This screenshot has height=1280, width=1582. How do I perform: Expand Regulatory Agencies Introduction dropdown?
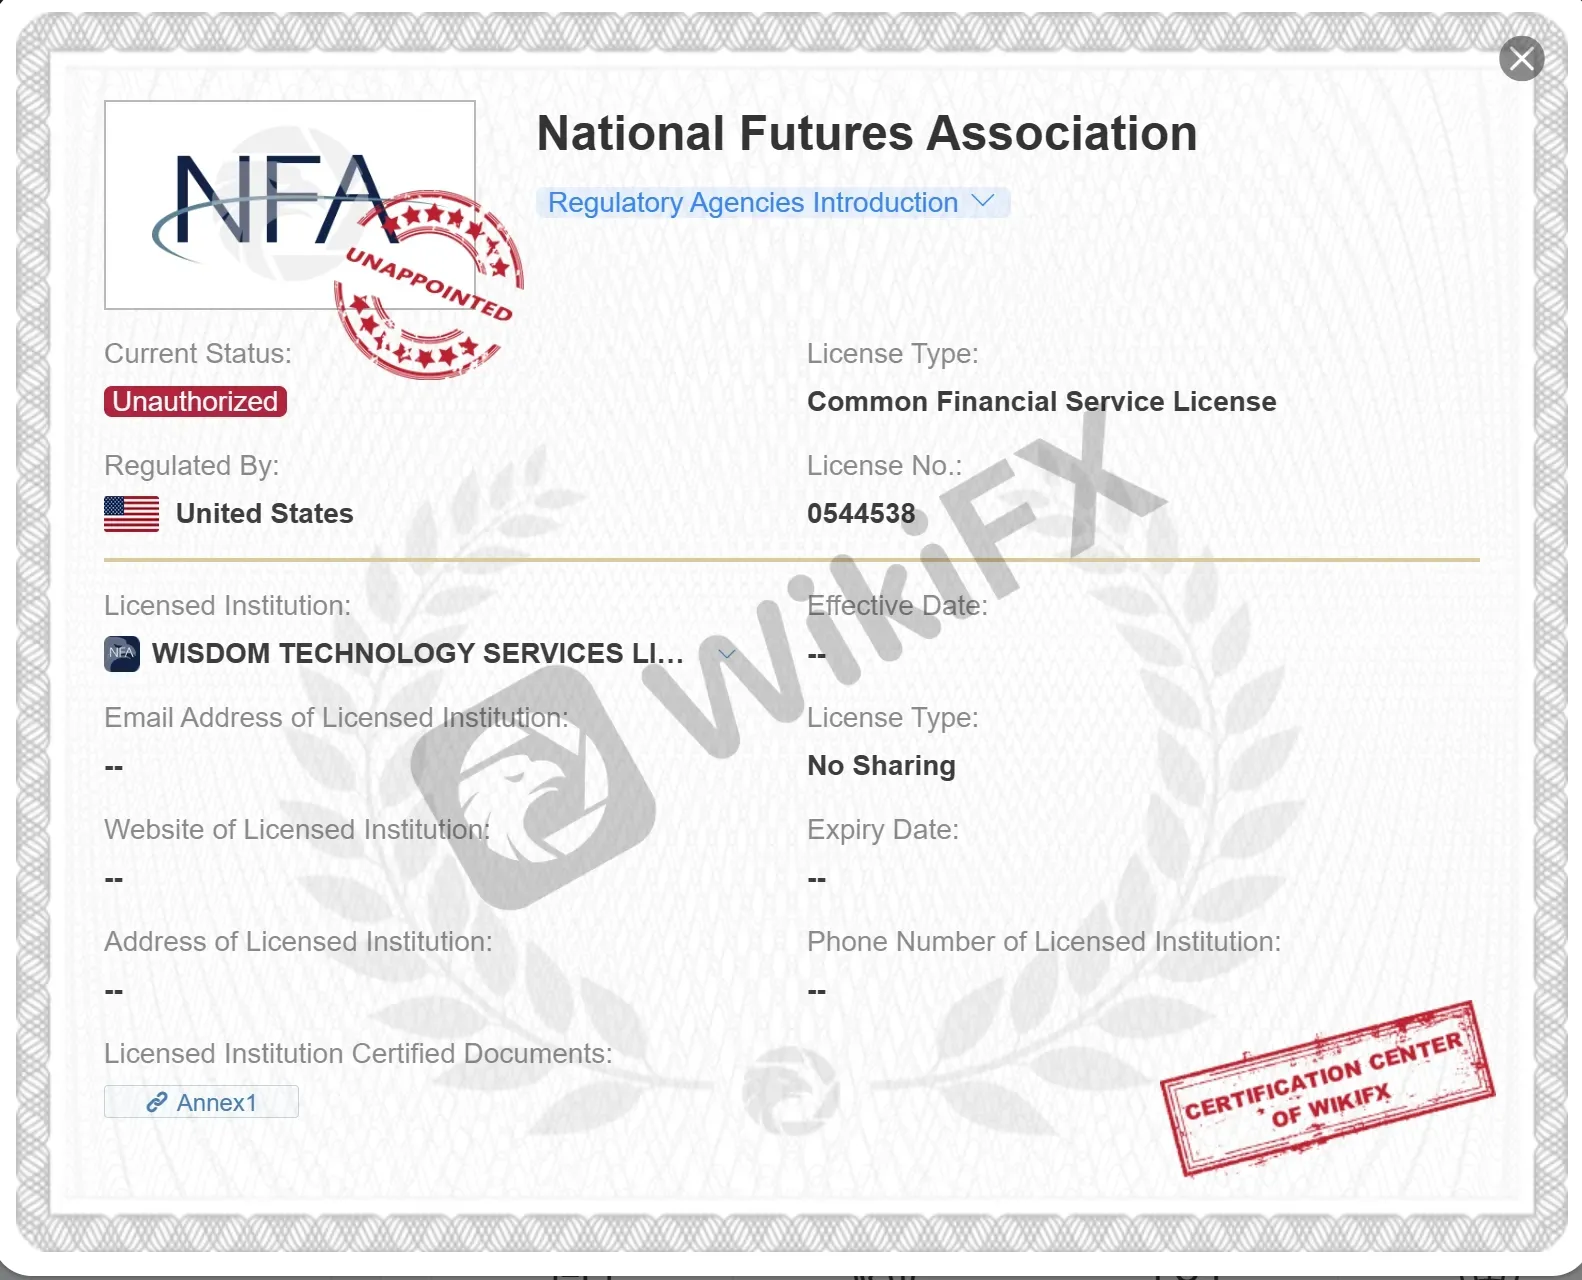773,203
